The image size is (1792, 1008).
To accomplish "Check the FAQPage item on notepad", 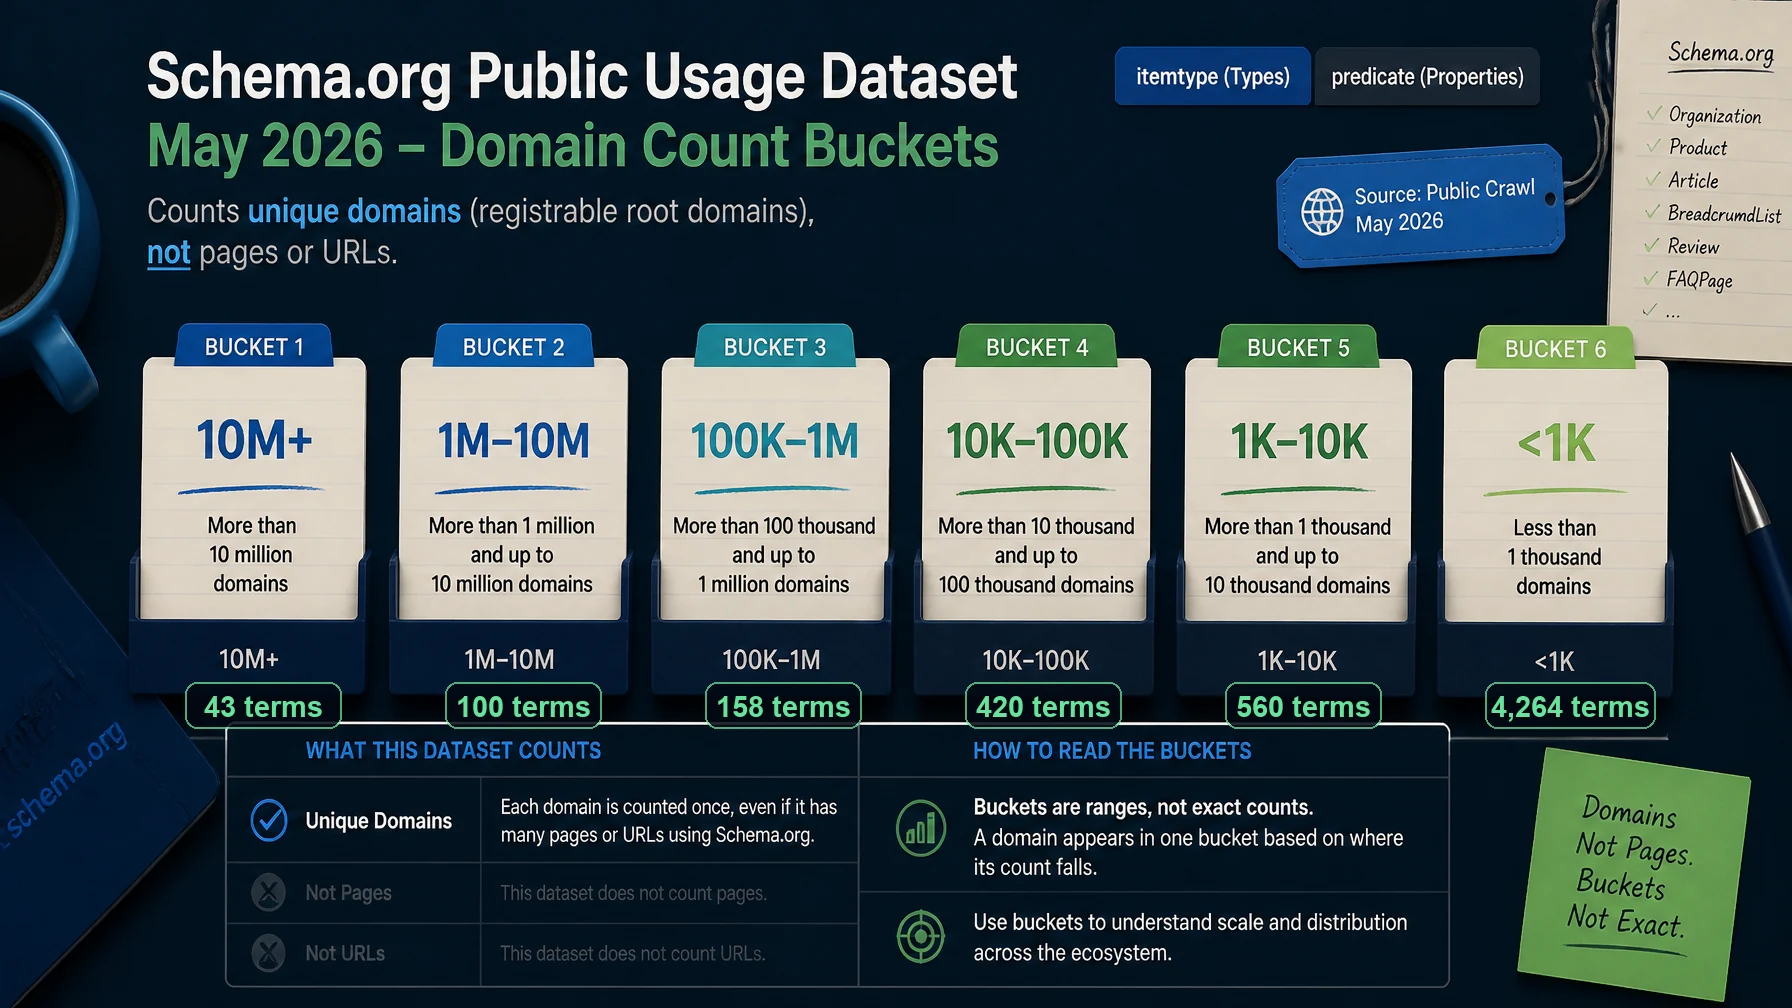I will tap(1688, 279).
